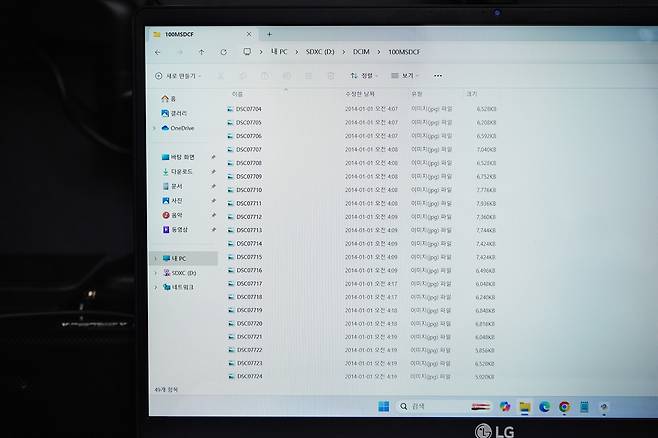The height and width of the screenshot is (438, 658).
Task: Open Copilot from the taskbar
Action: [x=505, y=406]
